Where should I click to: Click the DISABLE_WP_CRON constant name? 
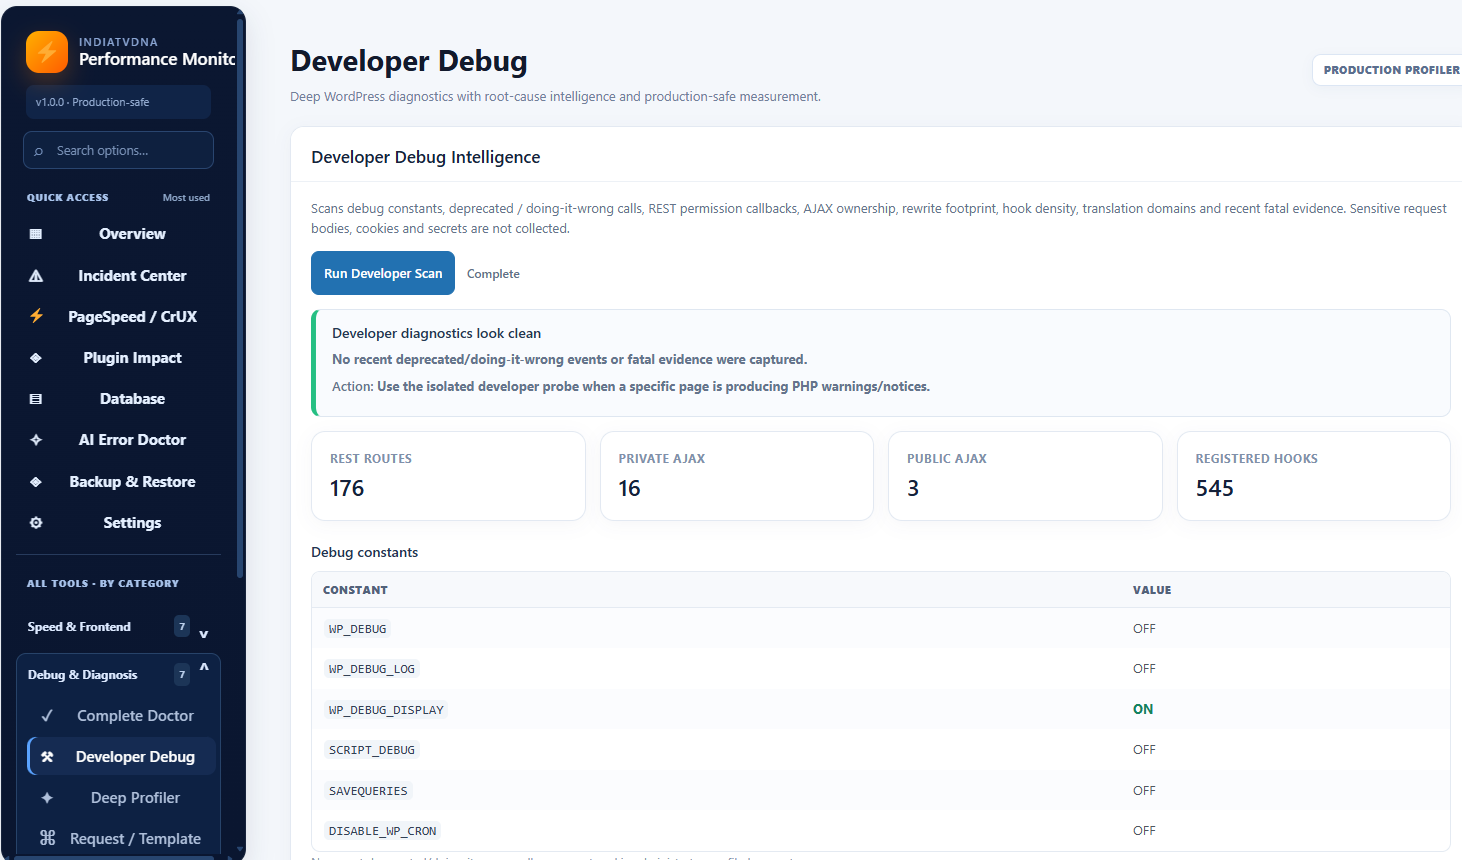[382, 831]
